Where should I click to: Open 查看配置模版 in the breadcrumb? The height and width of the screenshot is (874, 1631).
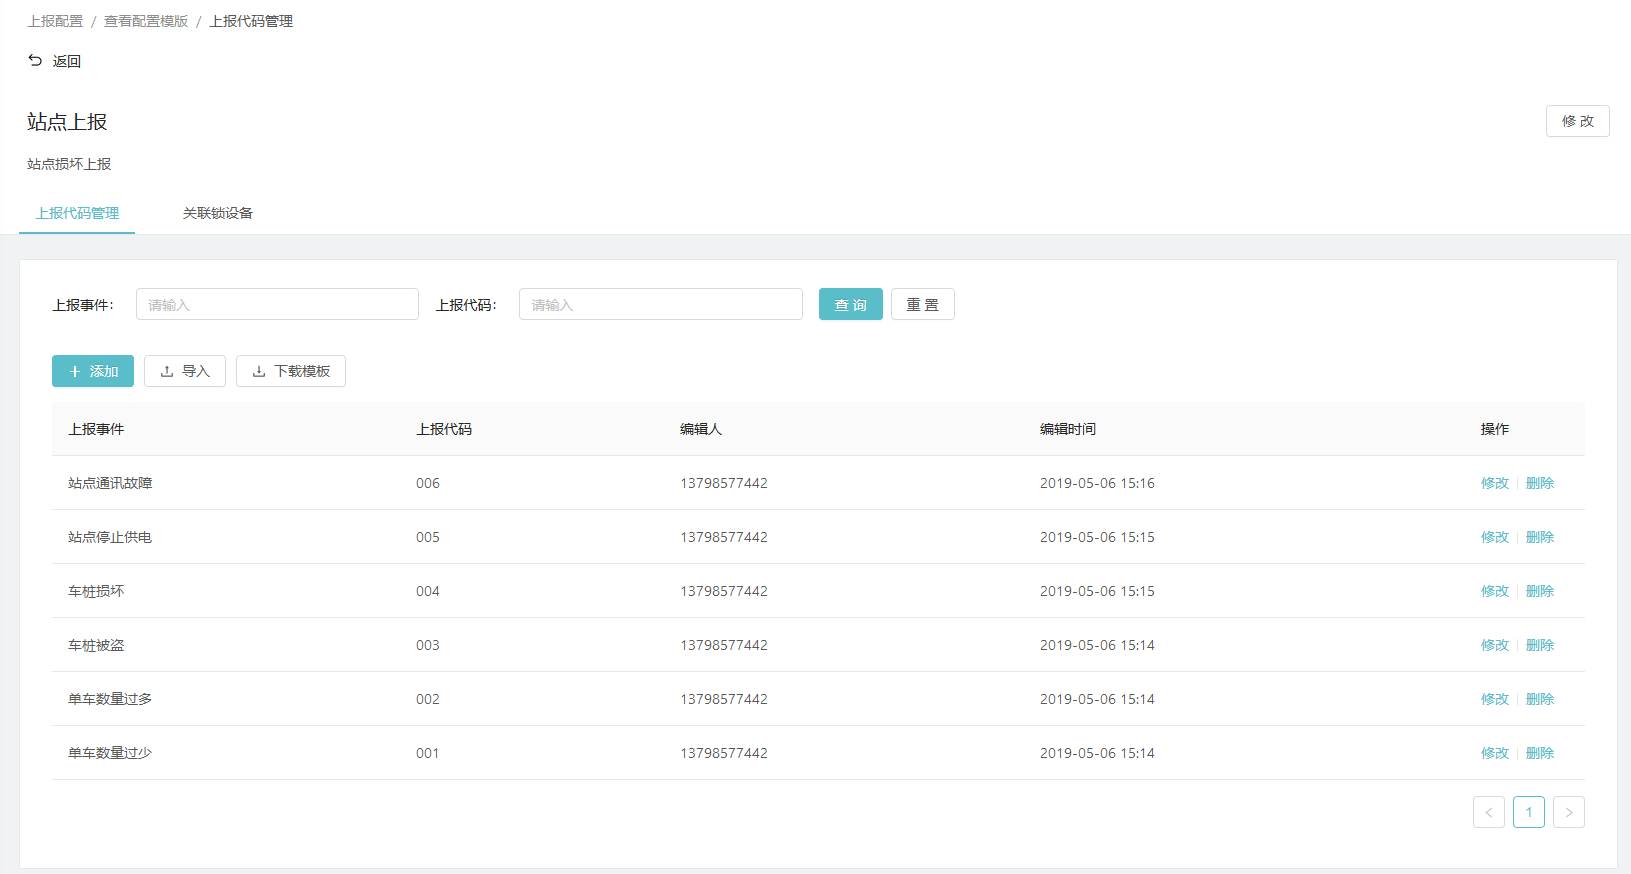[x=146, y=21]
